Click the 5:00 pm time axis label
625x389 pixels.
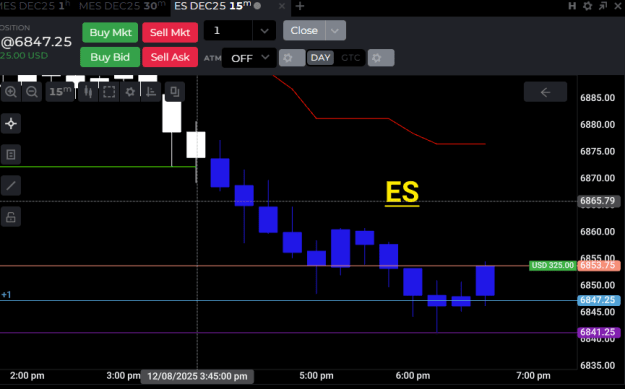[316, 376]
